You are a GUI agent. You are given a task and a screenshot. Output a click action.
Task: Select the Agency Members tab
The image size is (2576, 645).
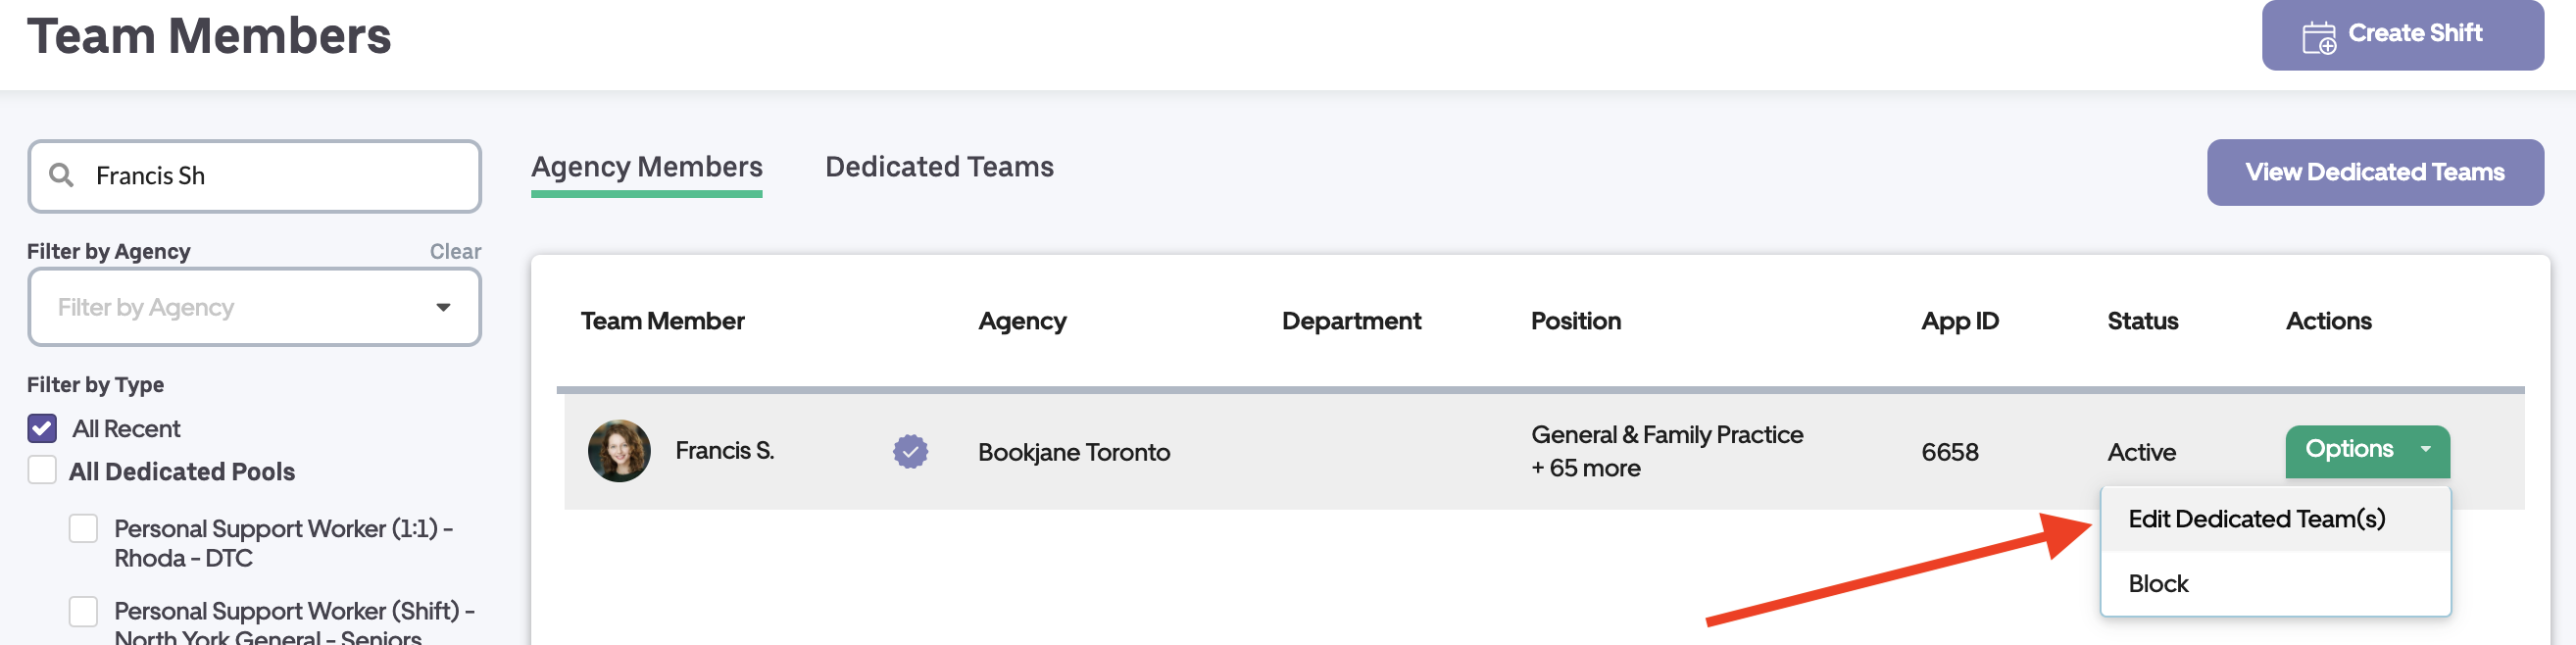click(x=646, y=167)
